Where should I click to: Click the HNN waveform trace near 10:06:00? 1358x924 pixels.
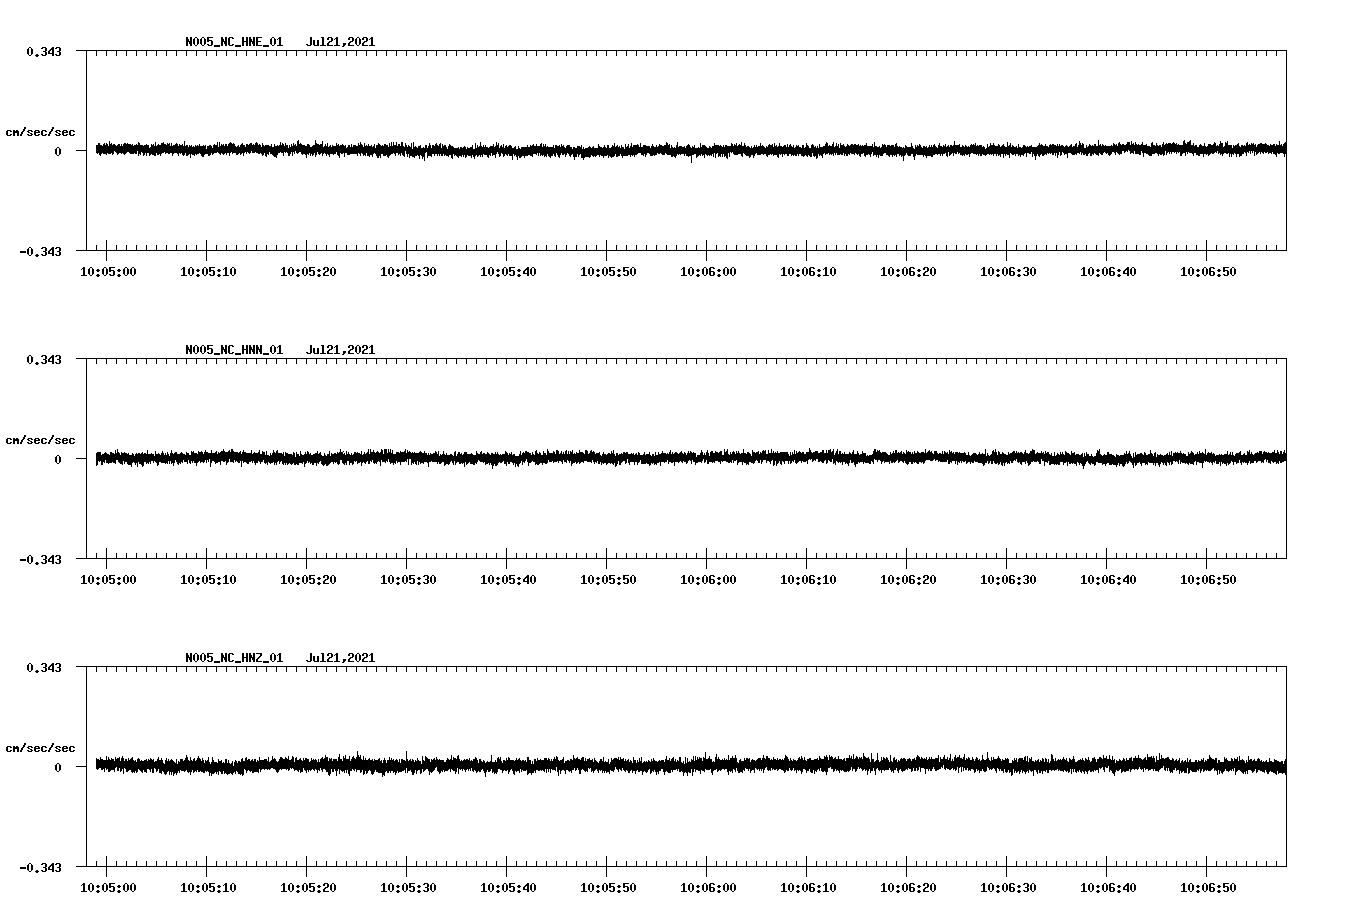707,457
